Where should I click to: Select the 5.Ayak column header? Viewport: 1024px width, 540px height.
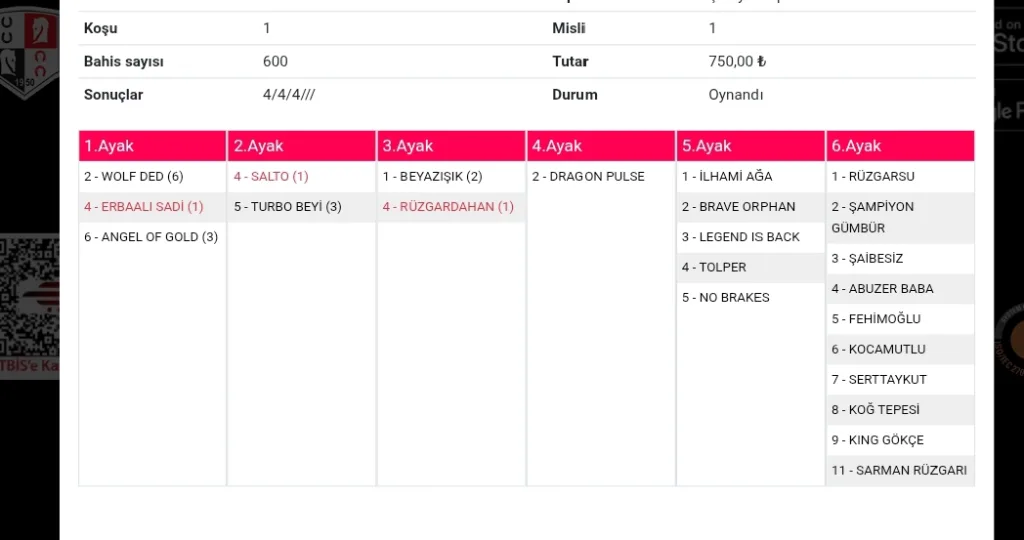[750, 146]
